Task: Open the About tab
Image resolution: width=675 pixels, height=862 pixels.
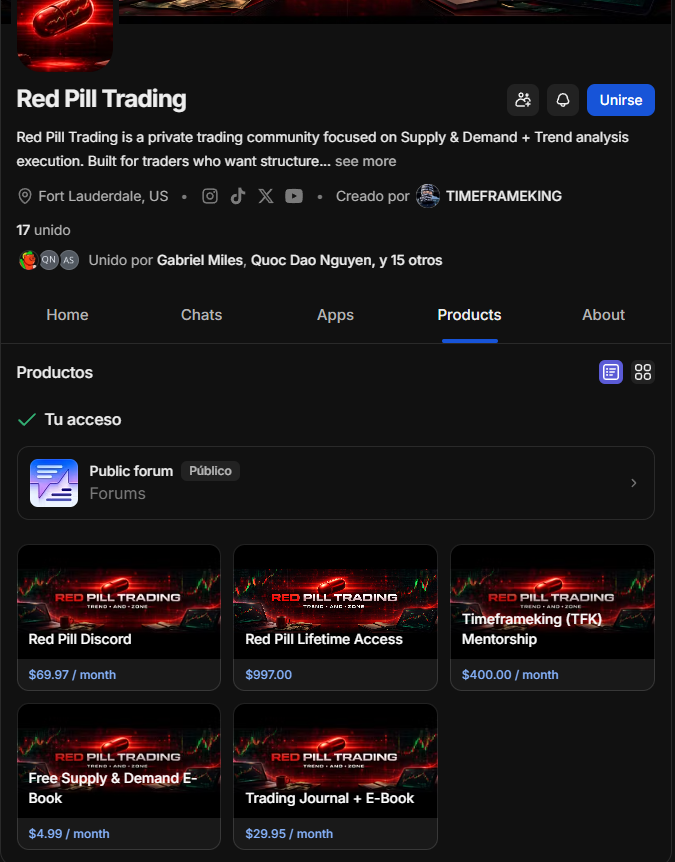Action: [x=604, y=315]
